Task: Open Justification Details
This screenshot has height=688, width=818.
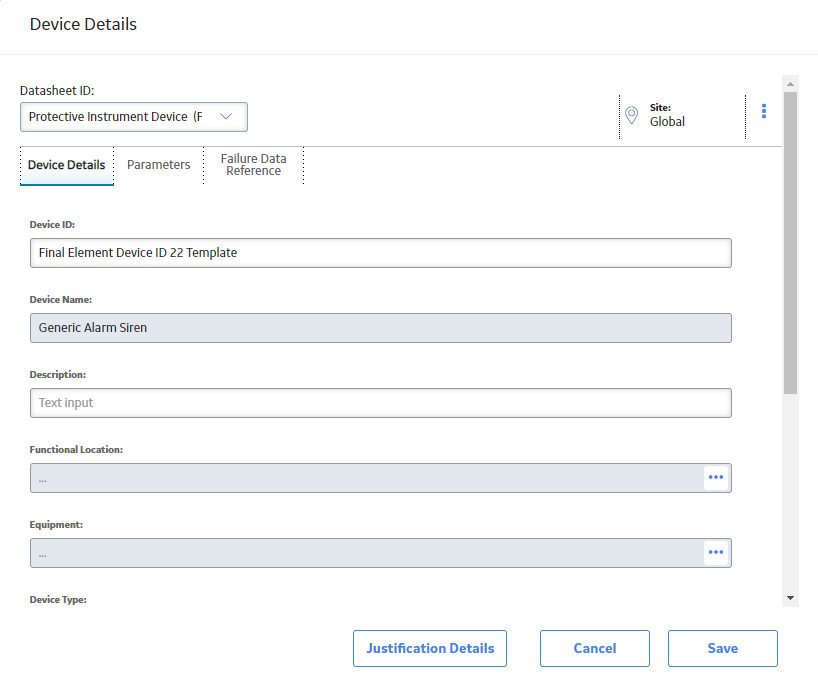Action: click(x=430, y=648)
